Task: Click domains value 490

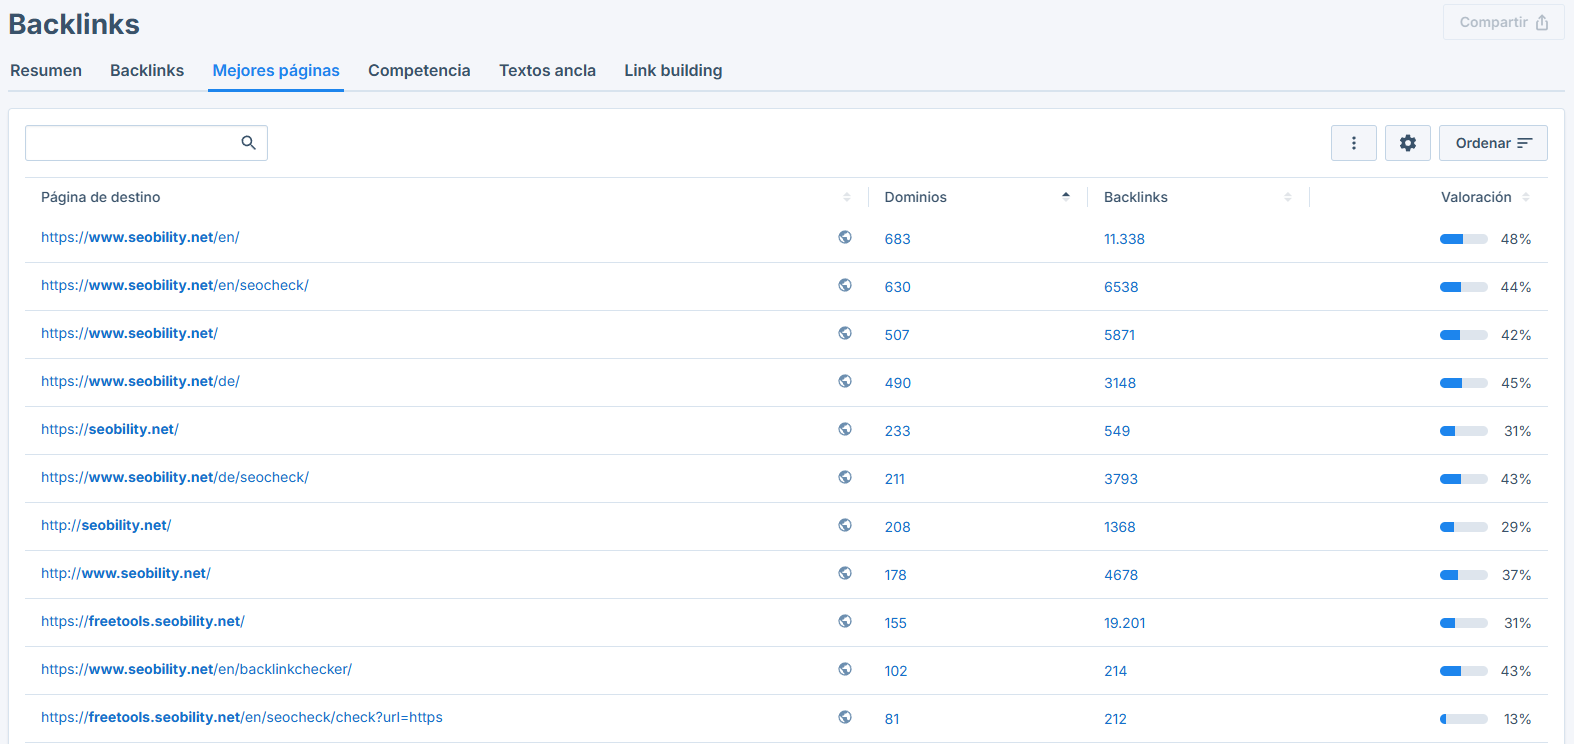Action: coord(898,383)
